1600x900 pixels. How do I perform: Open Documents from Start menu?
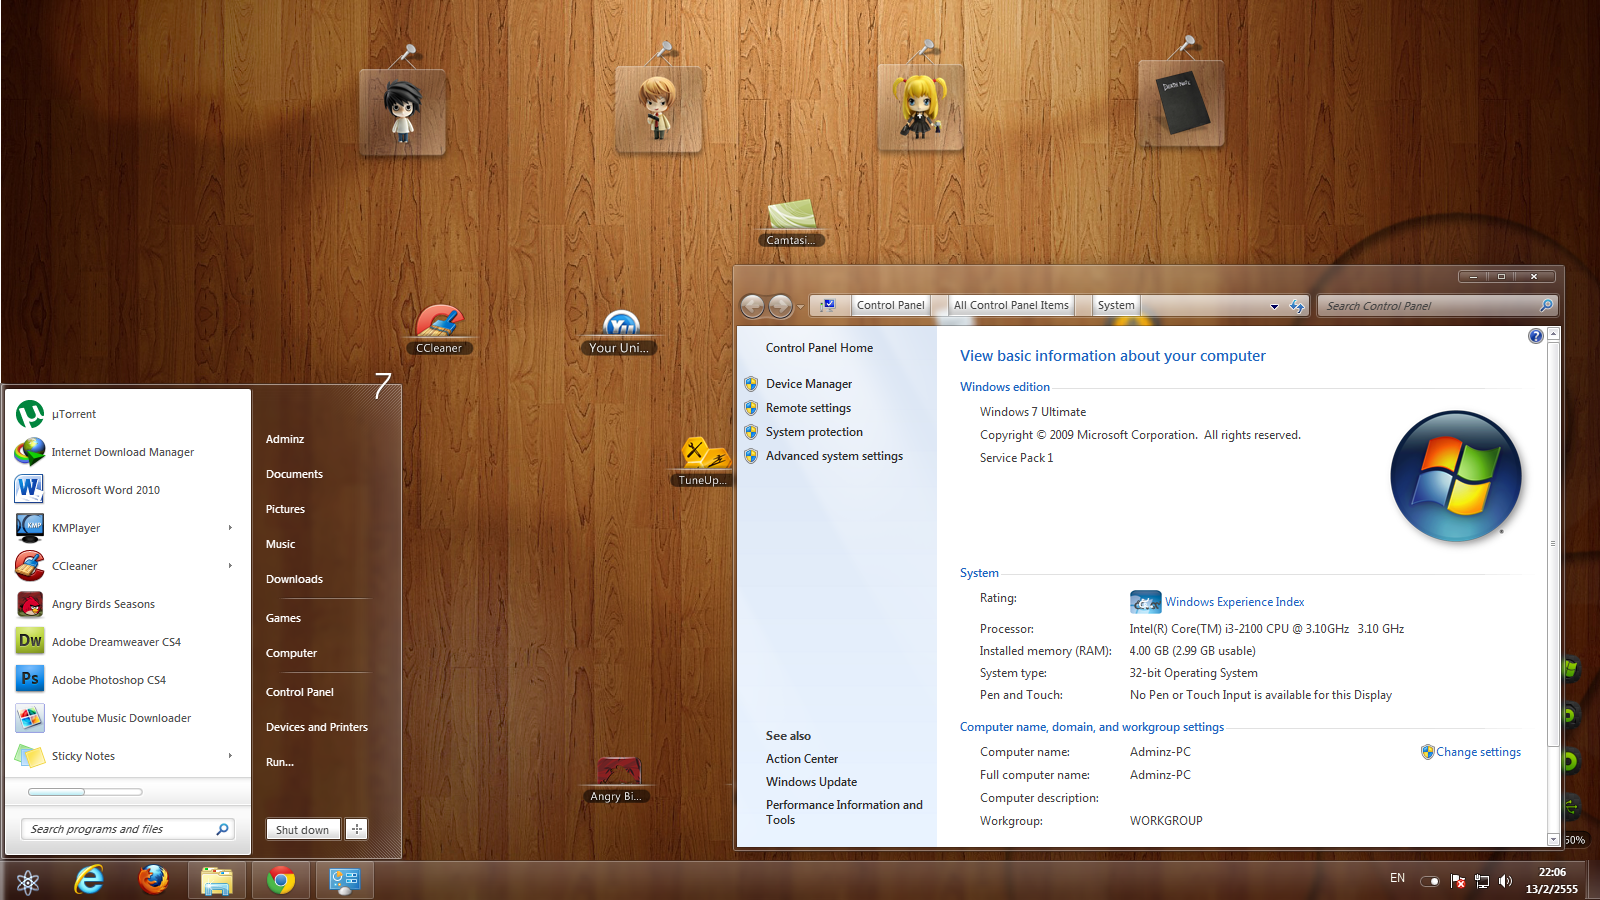[x=294, y=474]
